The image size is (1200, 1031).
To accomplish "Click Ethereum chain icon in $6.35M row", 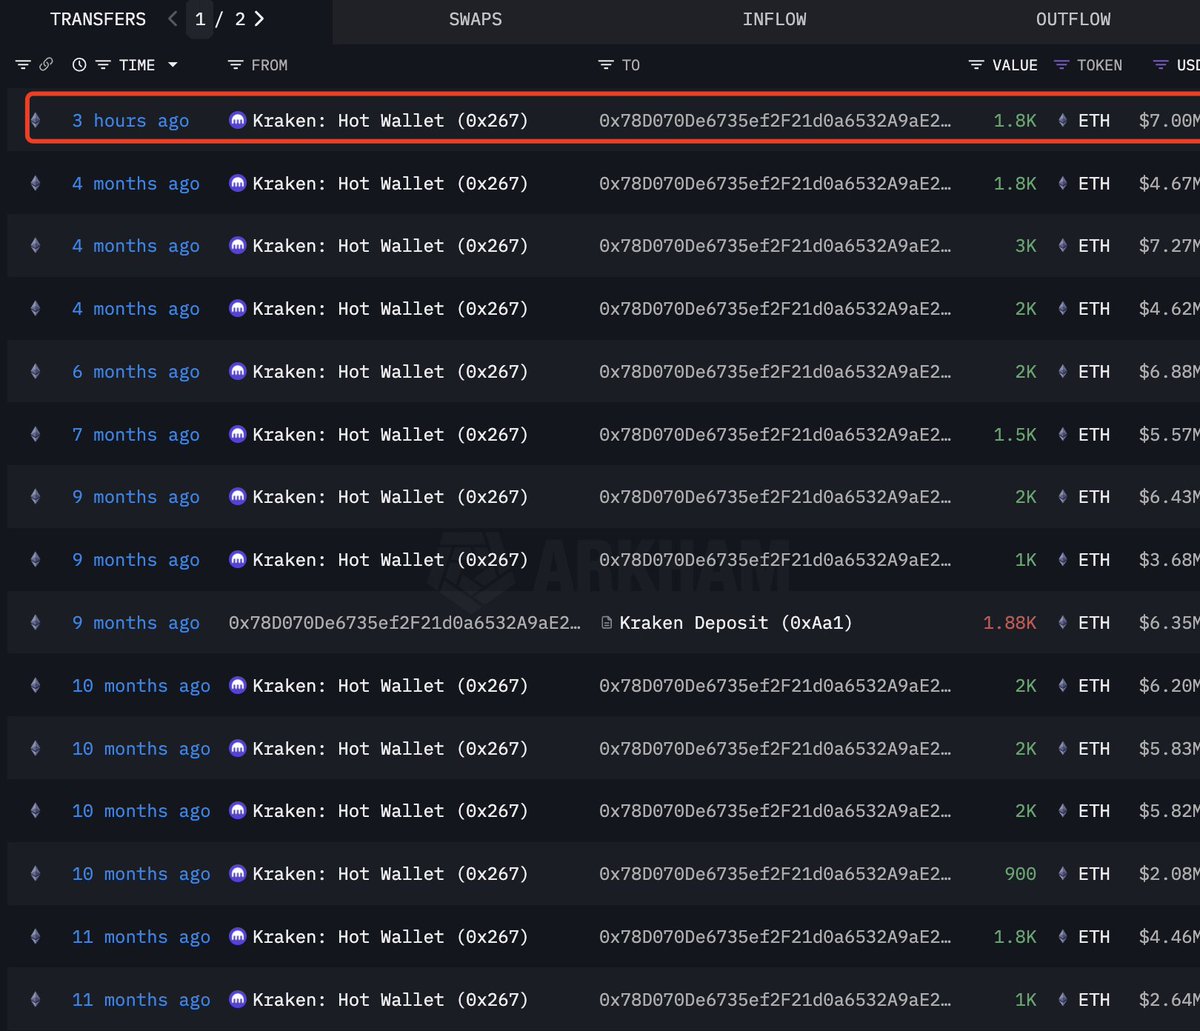I will [36, 623].
